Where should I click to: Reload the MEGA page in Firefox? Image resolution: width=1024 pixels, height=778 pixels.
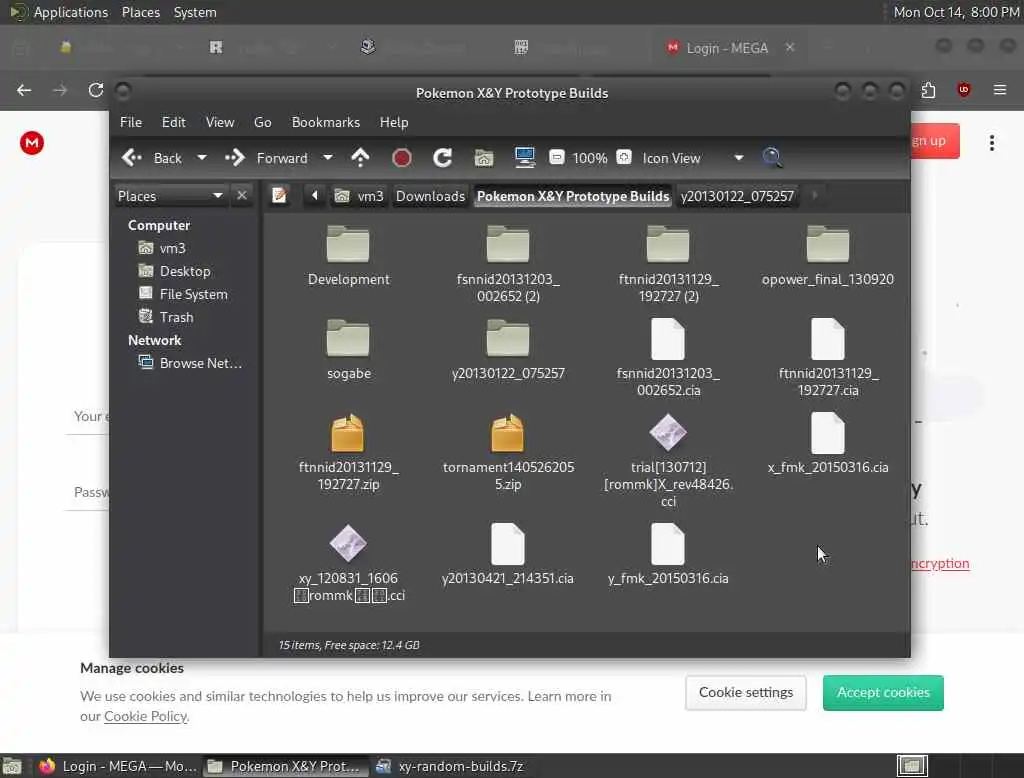click(95, 89)
